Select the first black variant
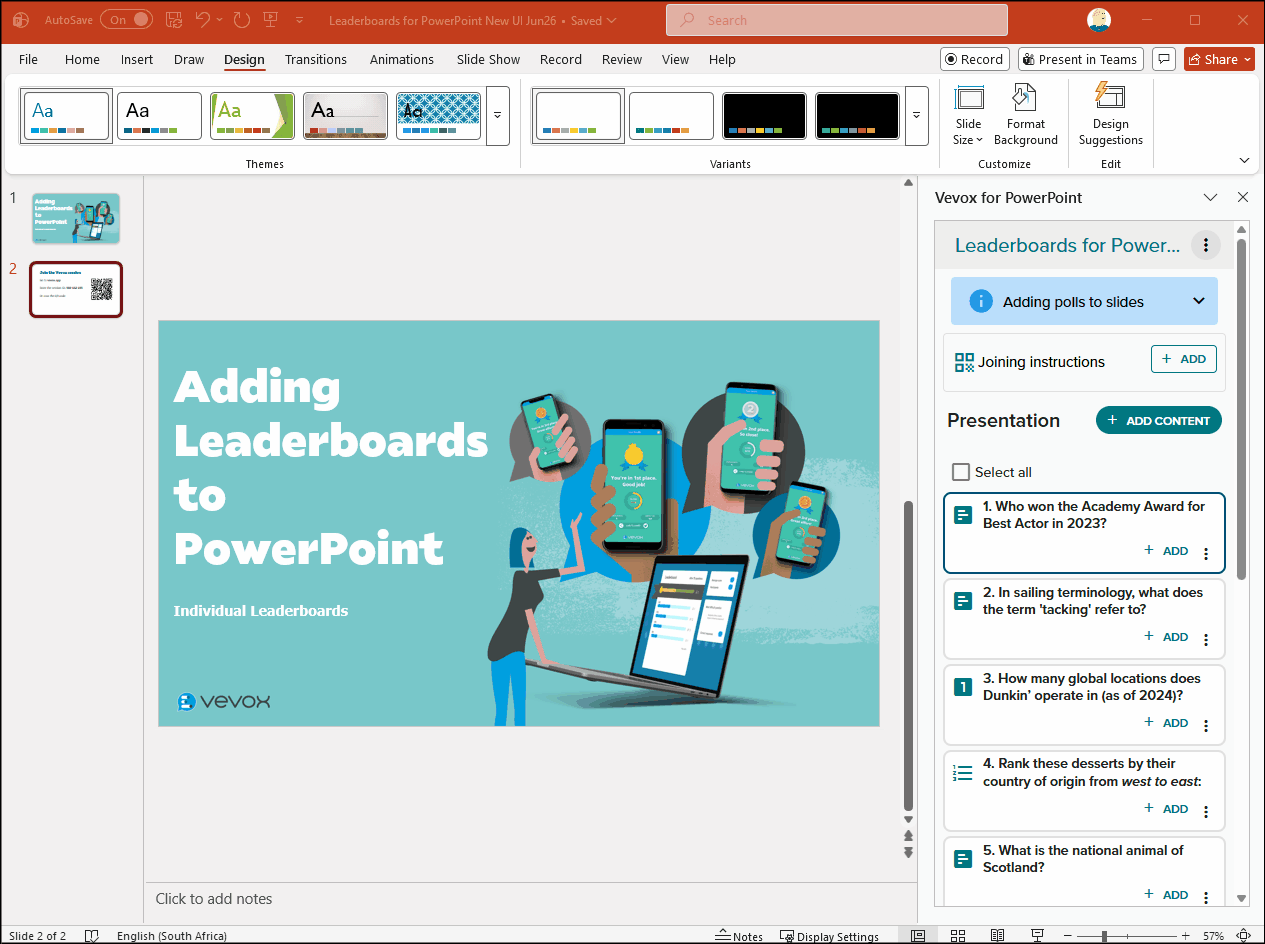This screenshot has height=944, width=1265. tap(764, 116)
